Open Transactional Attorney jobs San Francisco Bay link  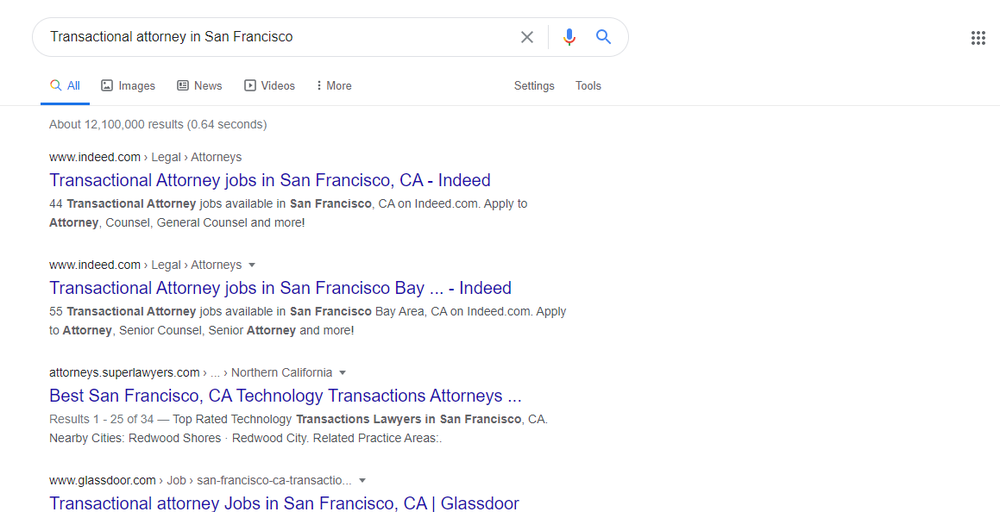[x=280, y=288]
